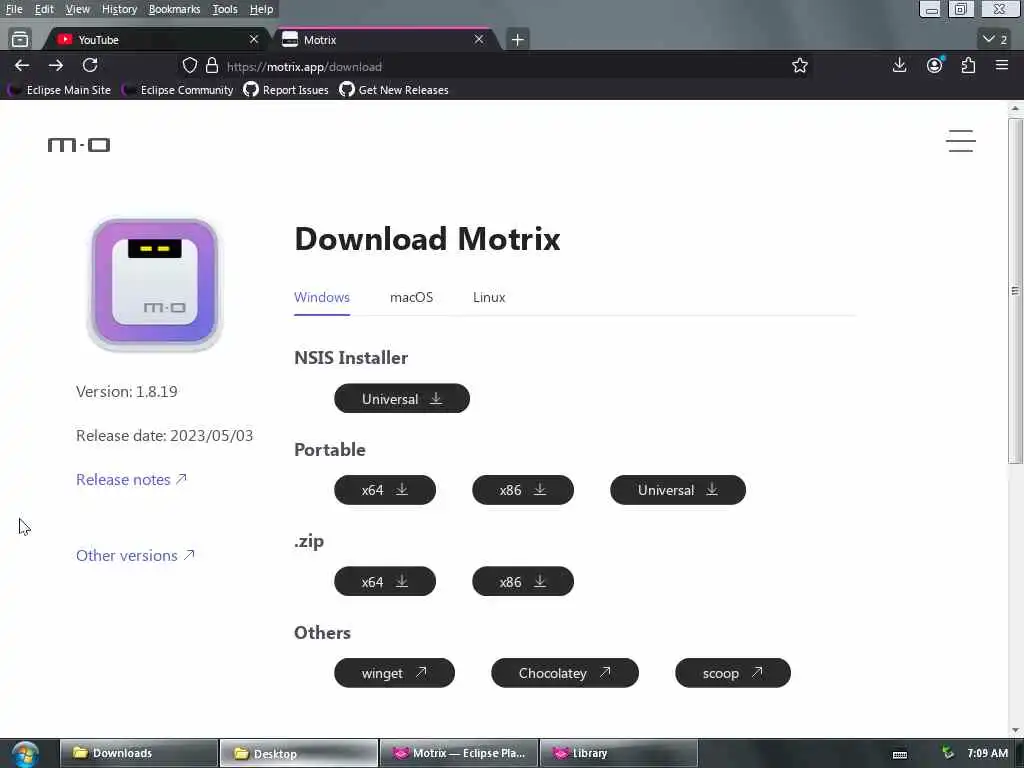
Task: Select the macOS platform tab
Action: coord(411,297)
